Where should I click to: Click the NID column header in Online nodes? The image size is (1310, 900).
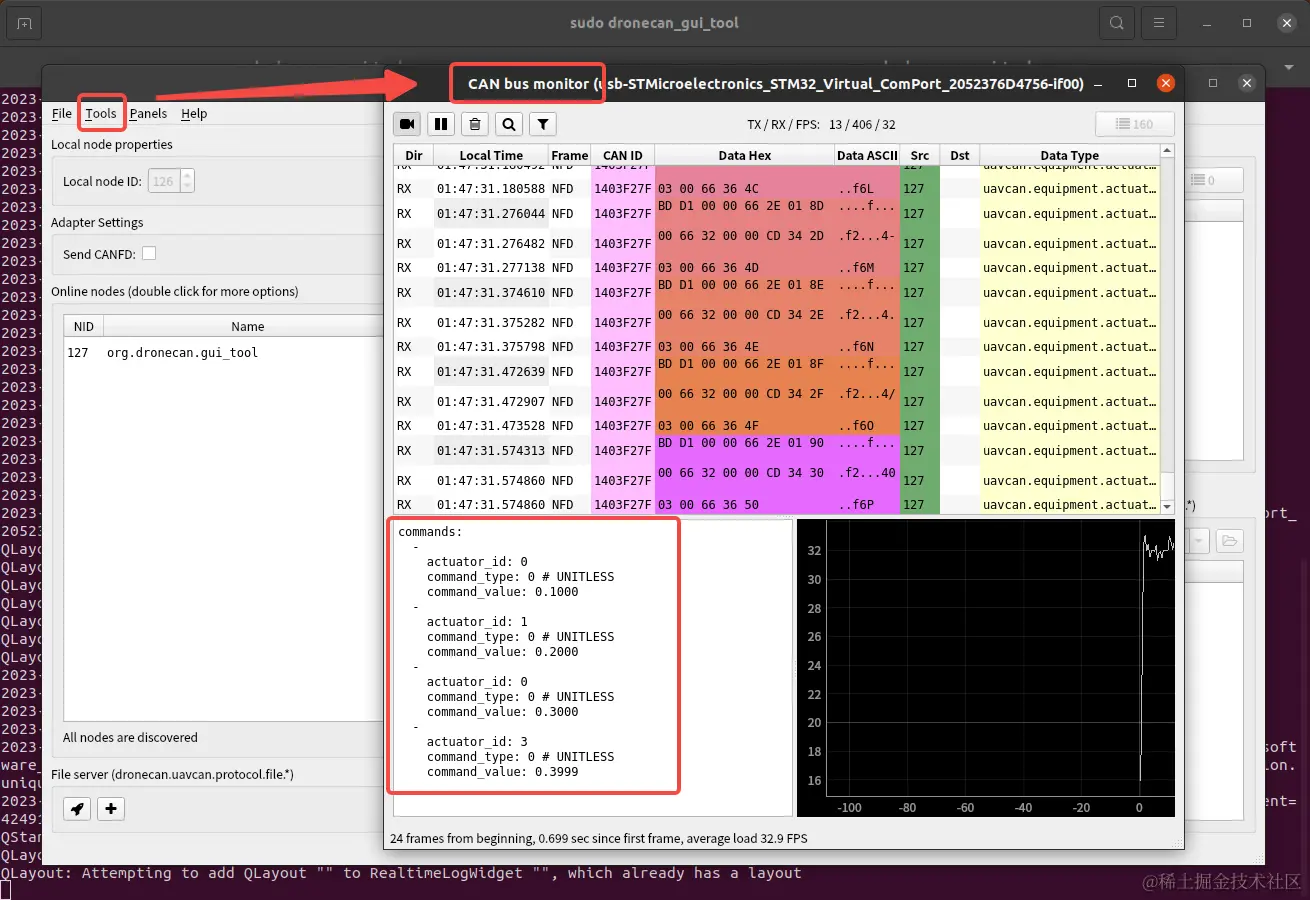[x=84, y=326]
